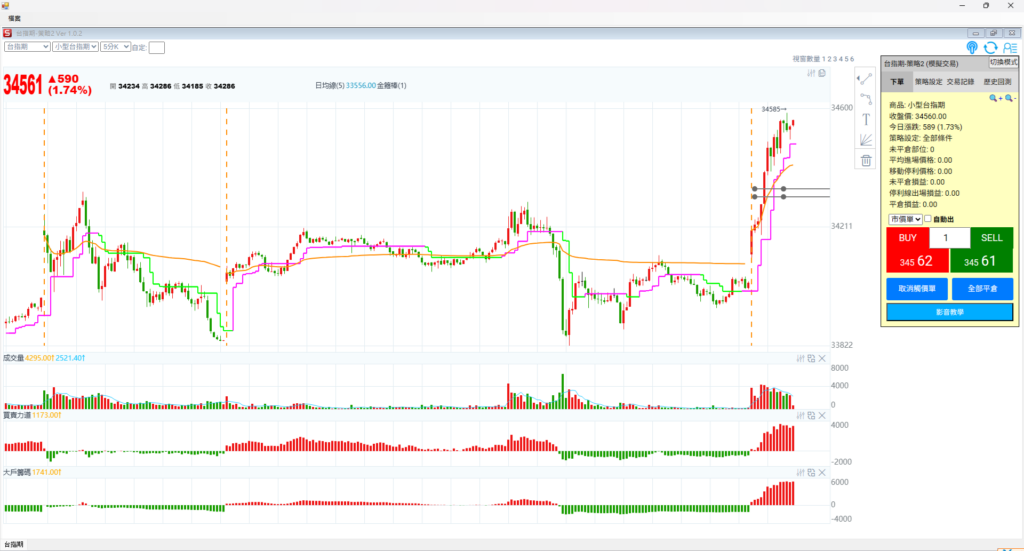
Task: Click the blue broadcast signal icon
Action: pyautogui.click(x=972, y=47)
